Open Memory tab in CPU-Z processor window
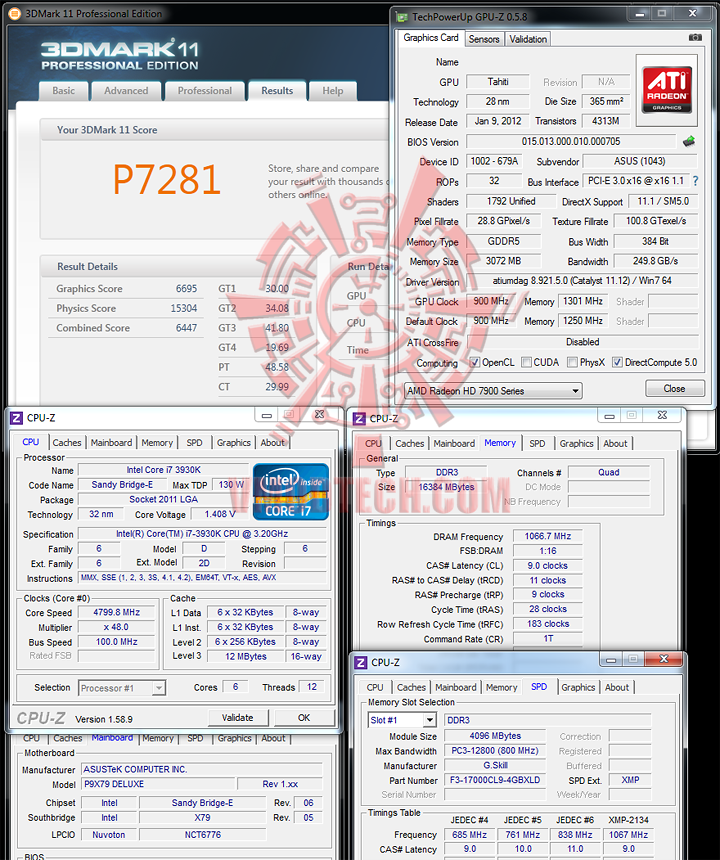The width and height of the screenshot is (720, 860). (x=157, y=443)
